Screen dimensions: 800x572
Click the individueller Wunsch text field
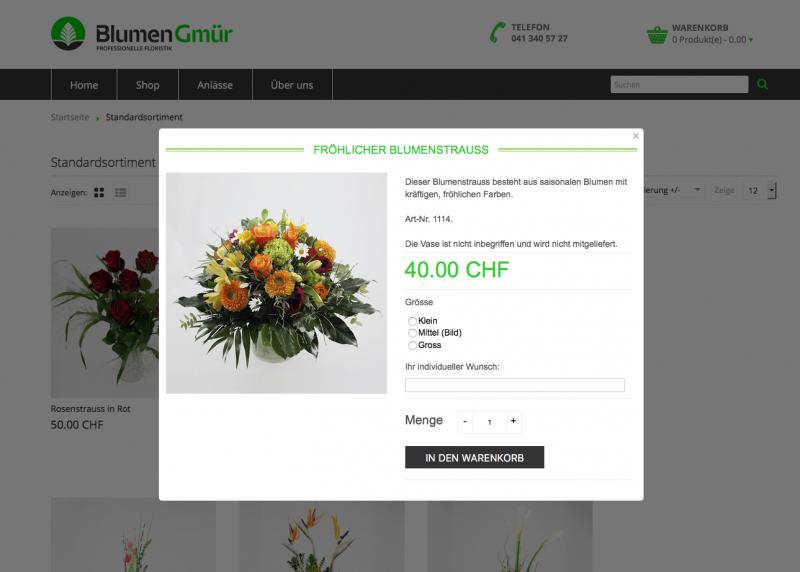[515, 385]
